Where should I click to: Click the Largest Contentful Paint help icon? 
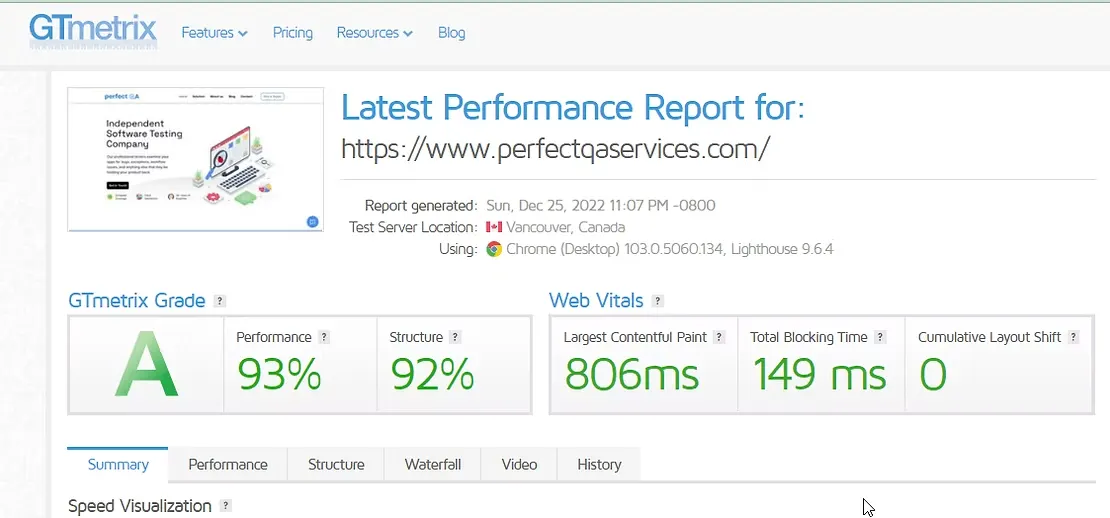(x=719, y=338)
